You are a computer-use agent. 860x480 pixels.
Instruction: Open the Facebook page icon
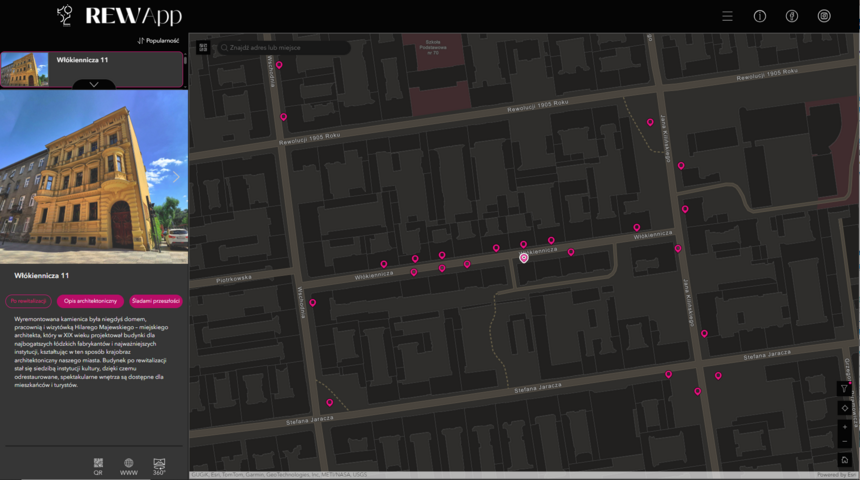click(x=791, y=16)
